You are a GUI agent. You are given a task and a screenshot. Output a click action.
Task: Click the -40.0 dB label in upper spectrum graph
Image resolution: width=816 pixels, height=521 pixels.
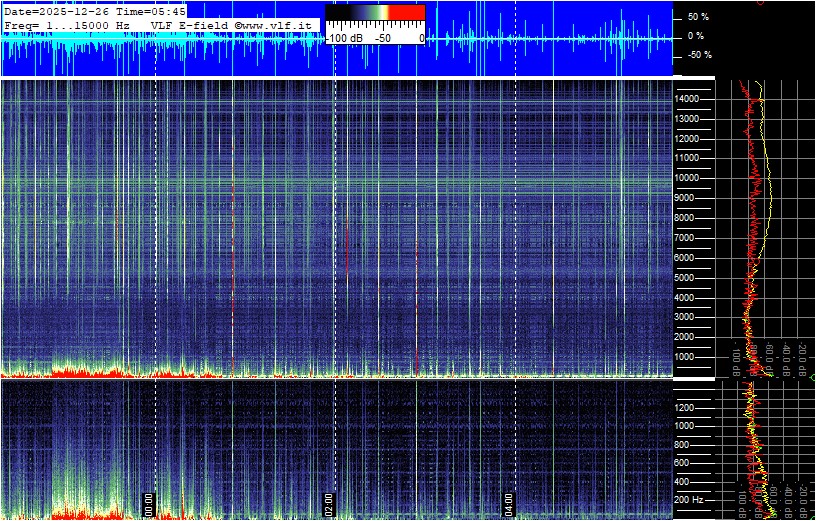click(x=787, y=358)
